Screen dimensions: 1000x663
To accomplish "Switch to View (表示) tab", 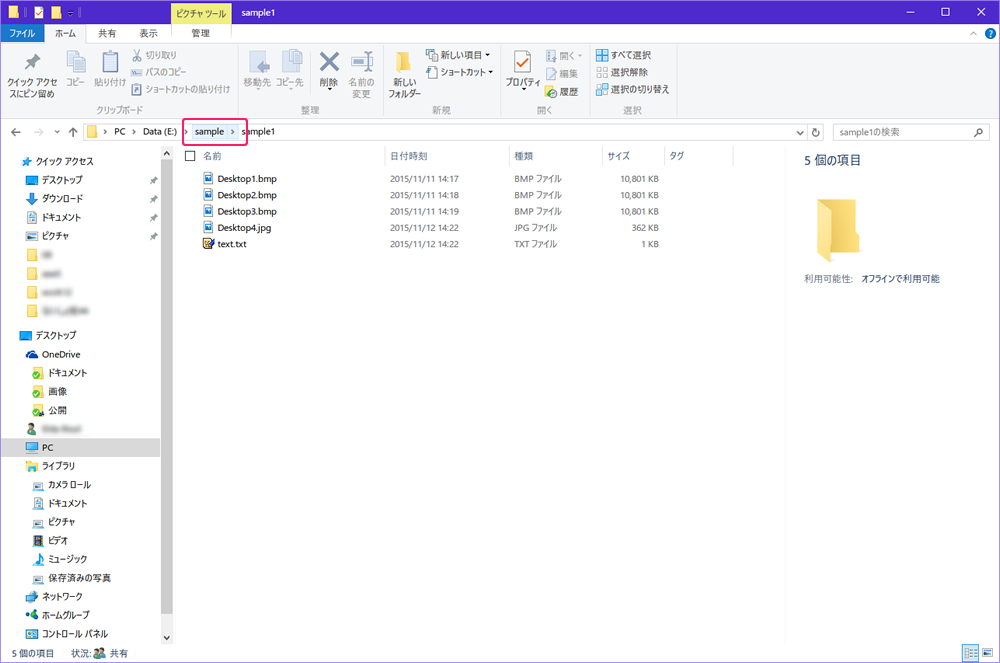I will pos(149,33).
